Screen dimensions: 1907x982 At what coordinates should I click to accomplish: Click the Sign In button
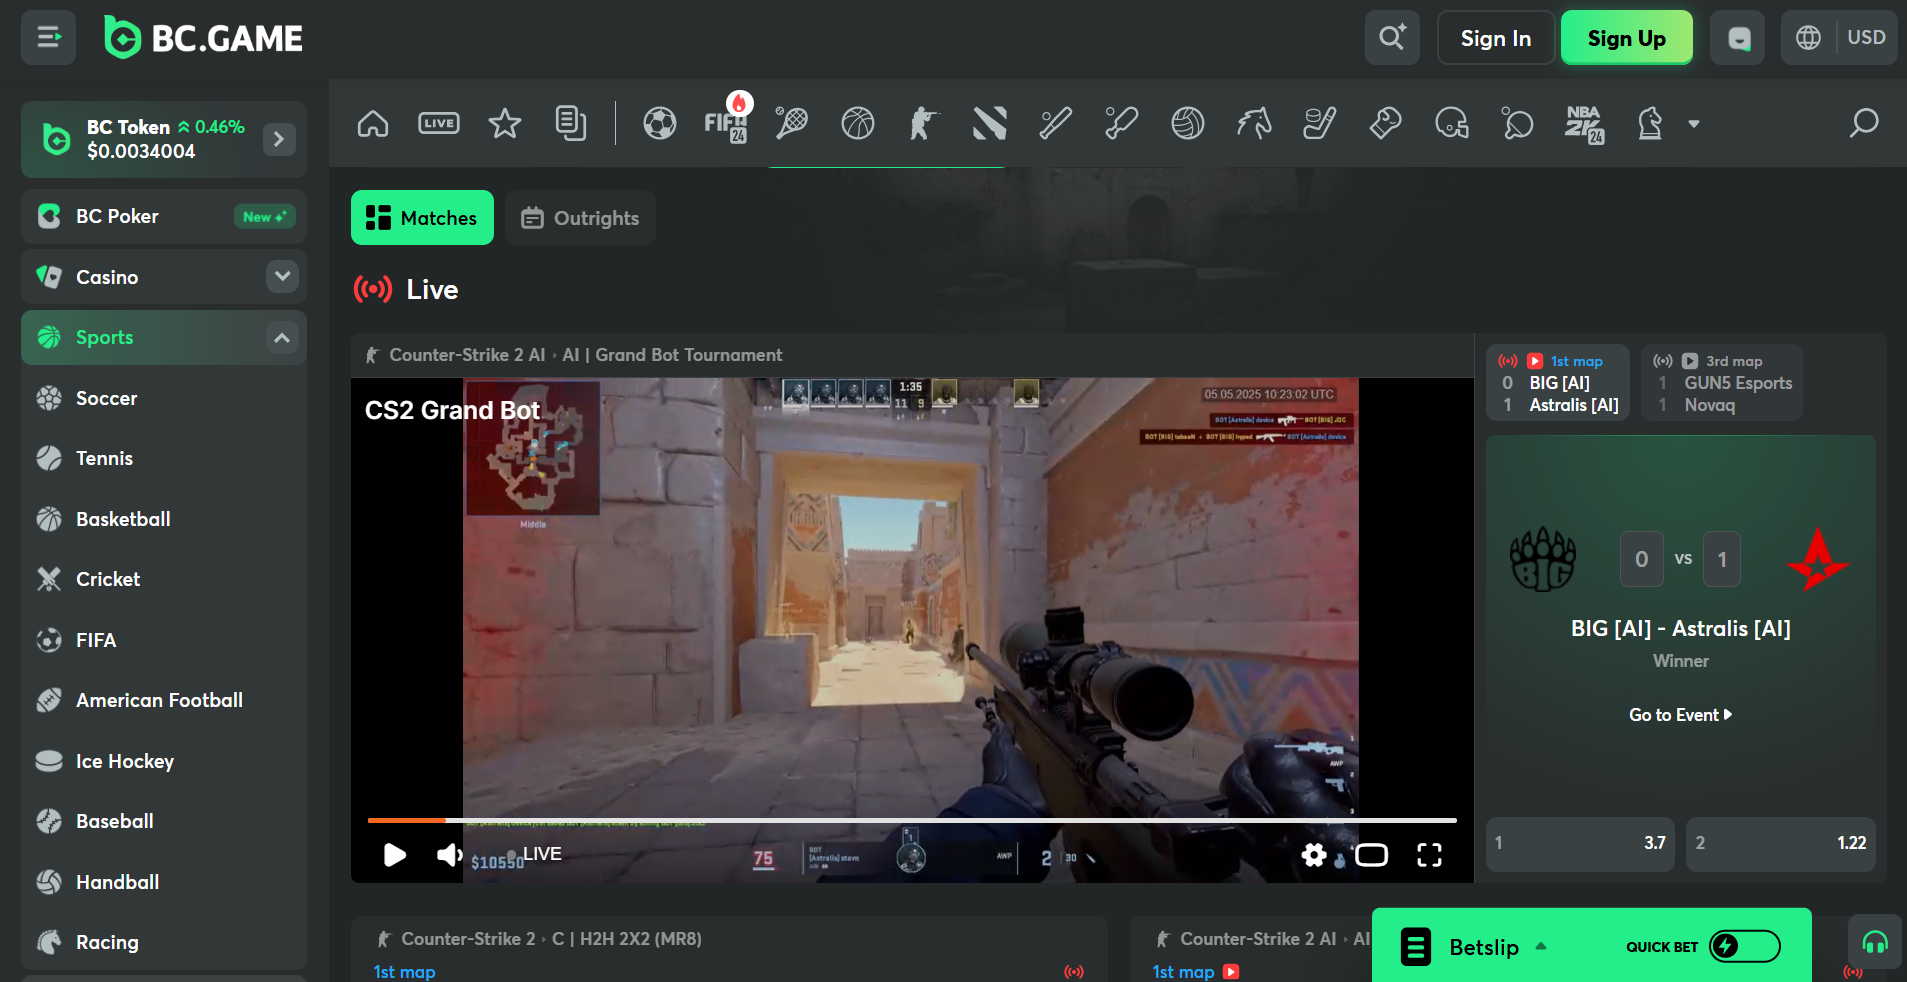coord(1496,38)
